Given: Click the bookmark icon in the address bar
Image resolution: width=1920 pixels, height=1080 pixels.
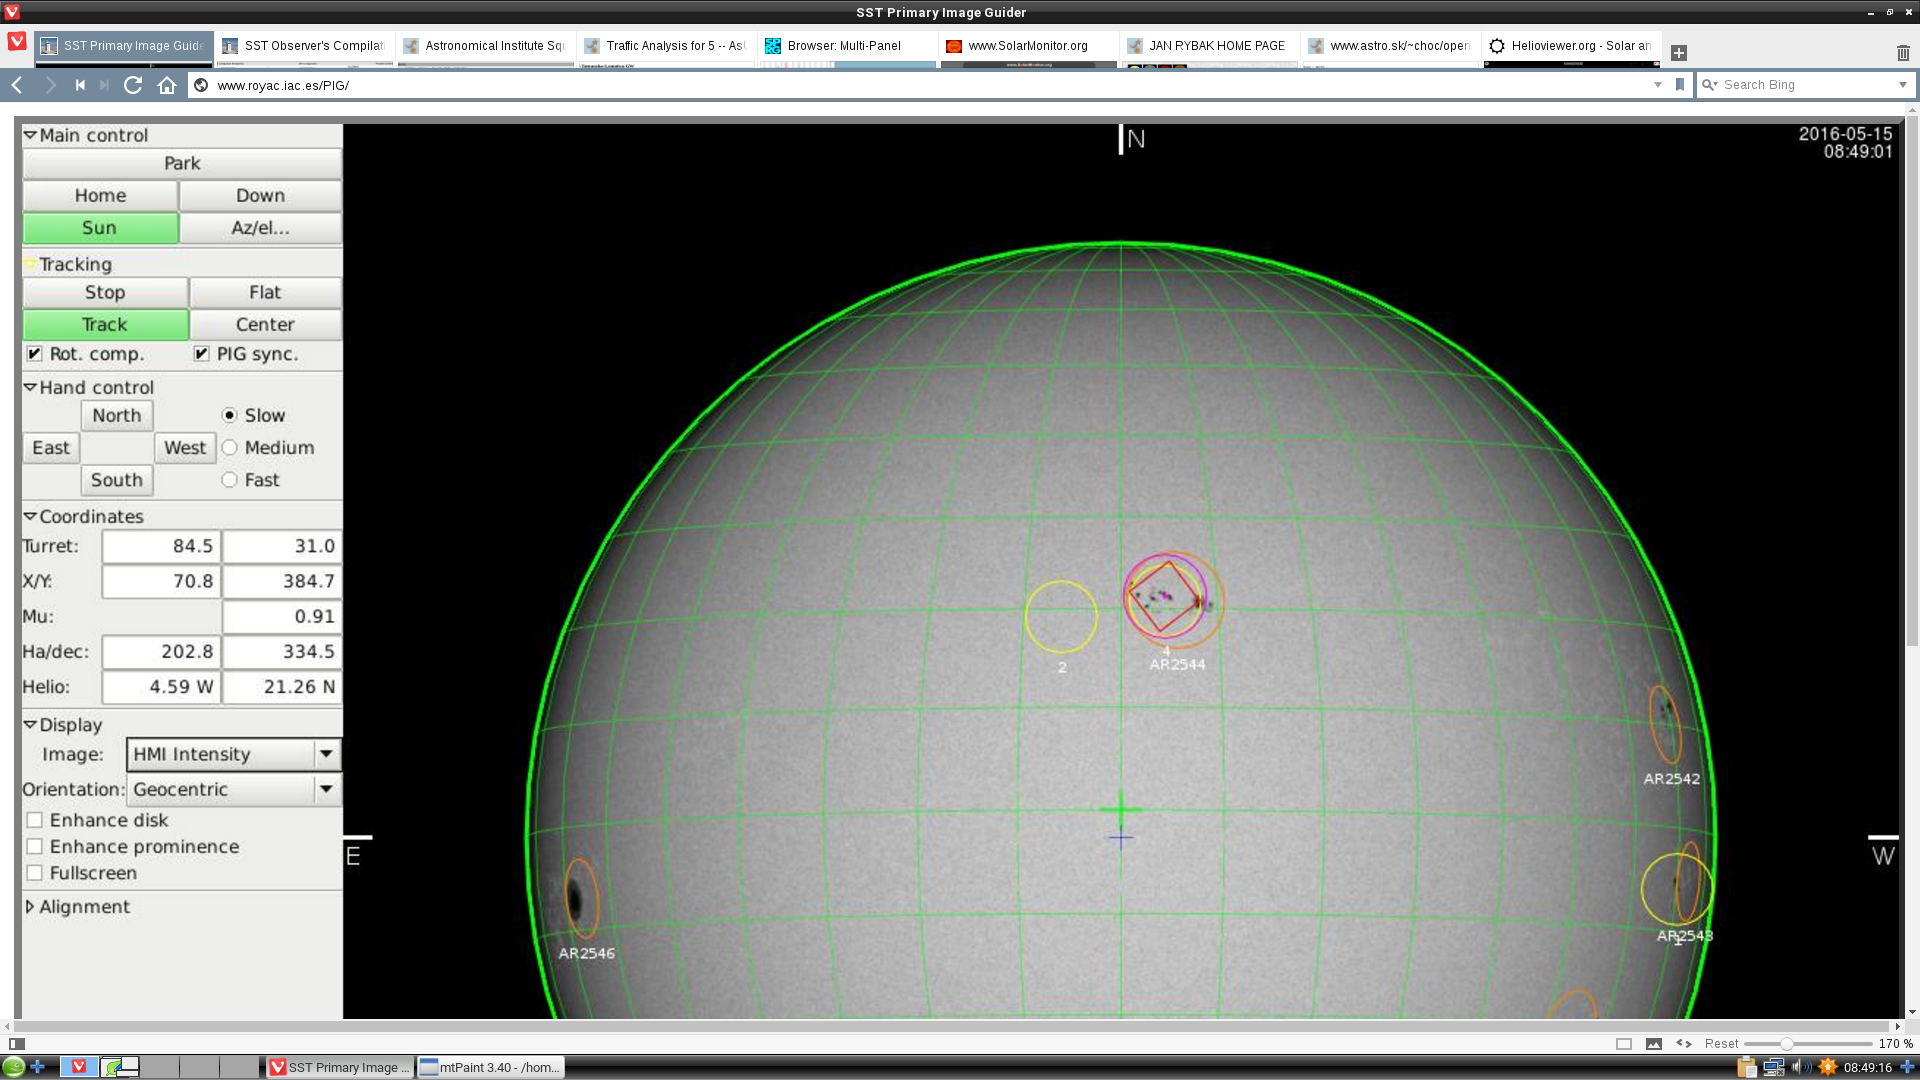Looking at the screenshot, I should pyautogui.click(x=1680, y=85).
